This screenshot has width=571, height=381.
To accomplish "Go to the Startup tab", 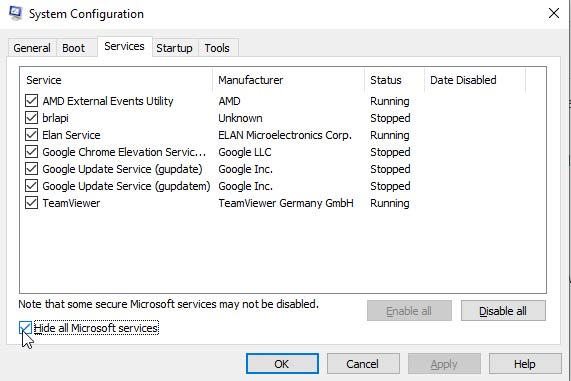I will (174, 48).
